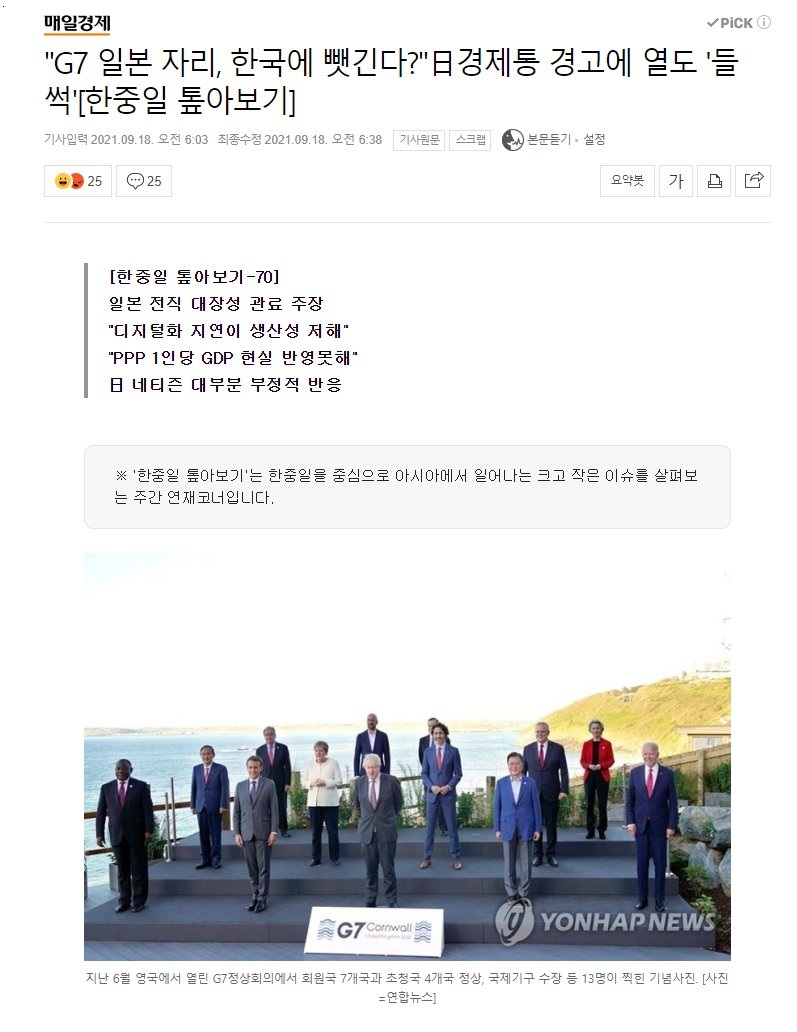This screenshot has width=797, height=1032.
Task: Open the PiCK info circle icon
Action: [x=764, y=22]
